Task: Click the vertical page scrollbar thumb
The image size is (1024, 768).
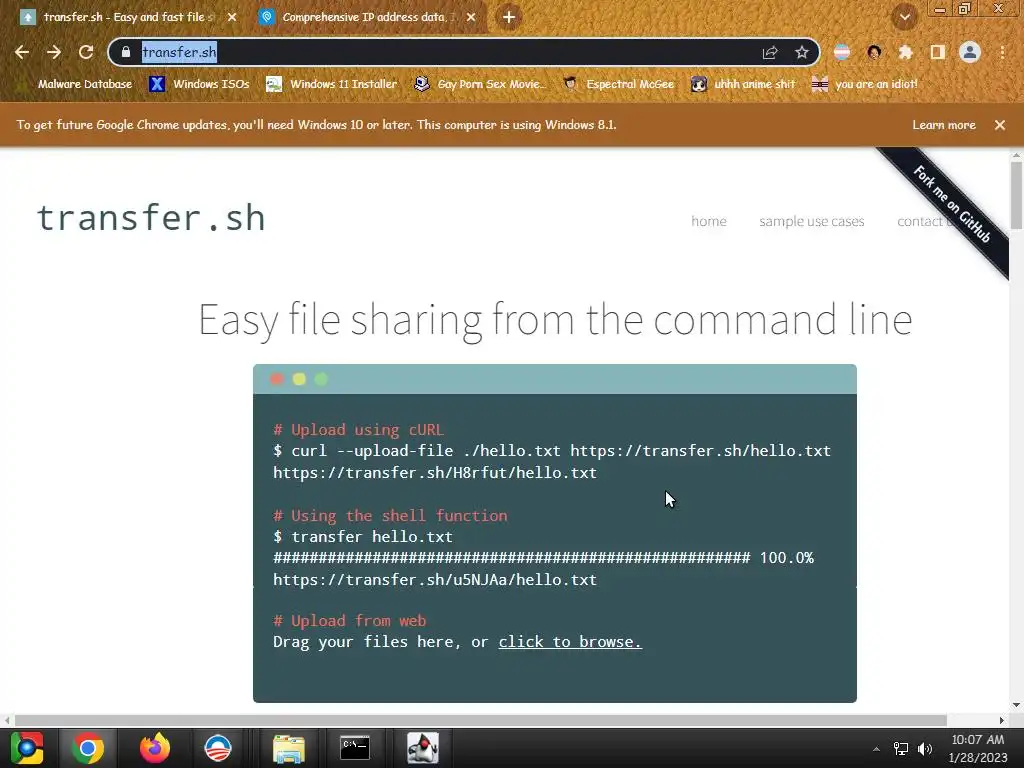Action: tap(1016, 195)
